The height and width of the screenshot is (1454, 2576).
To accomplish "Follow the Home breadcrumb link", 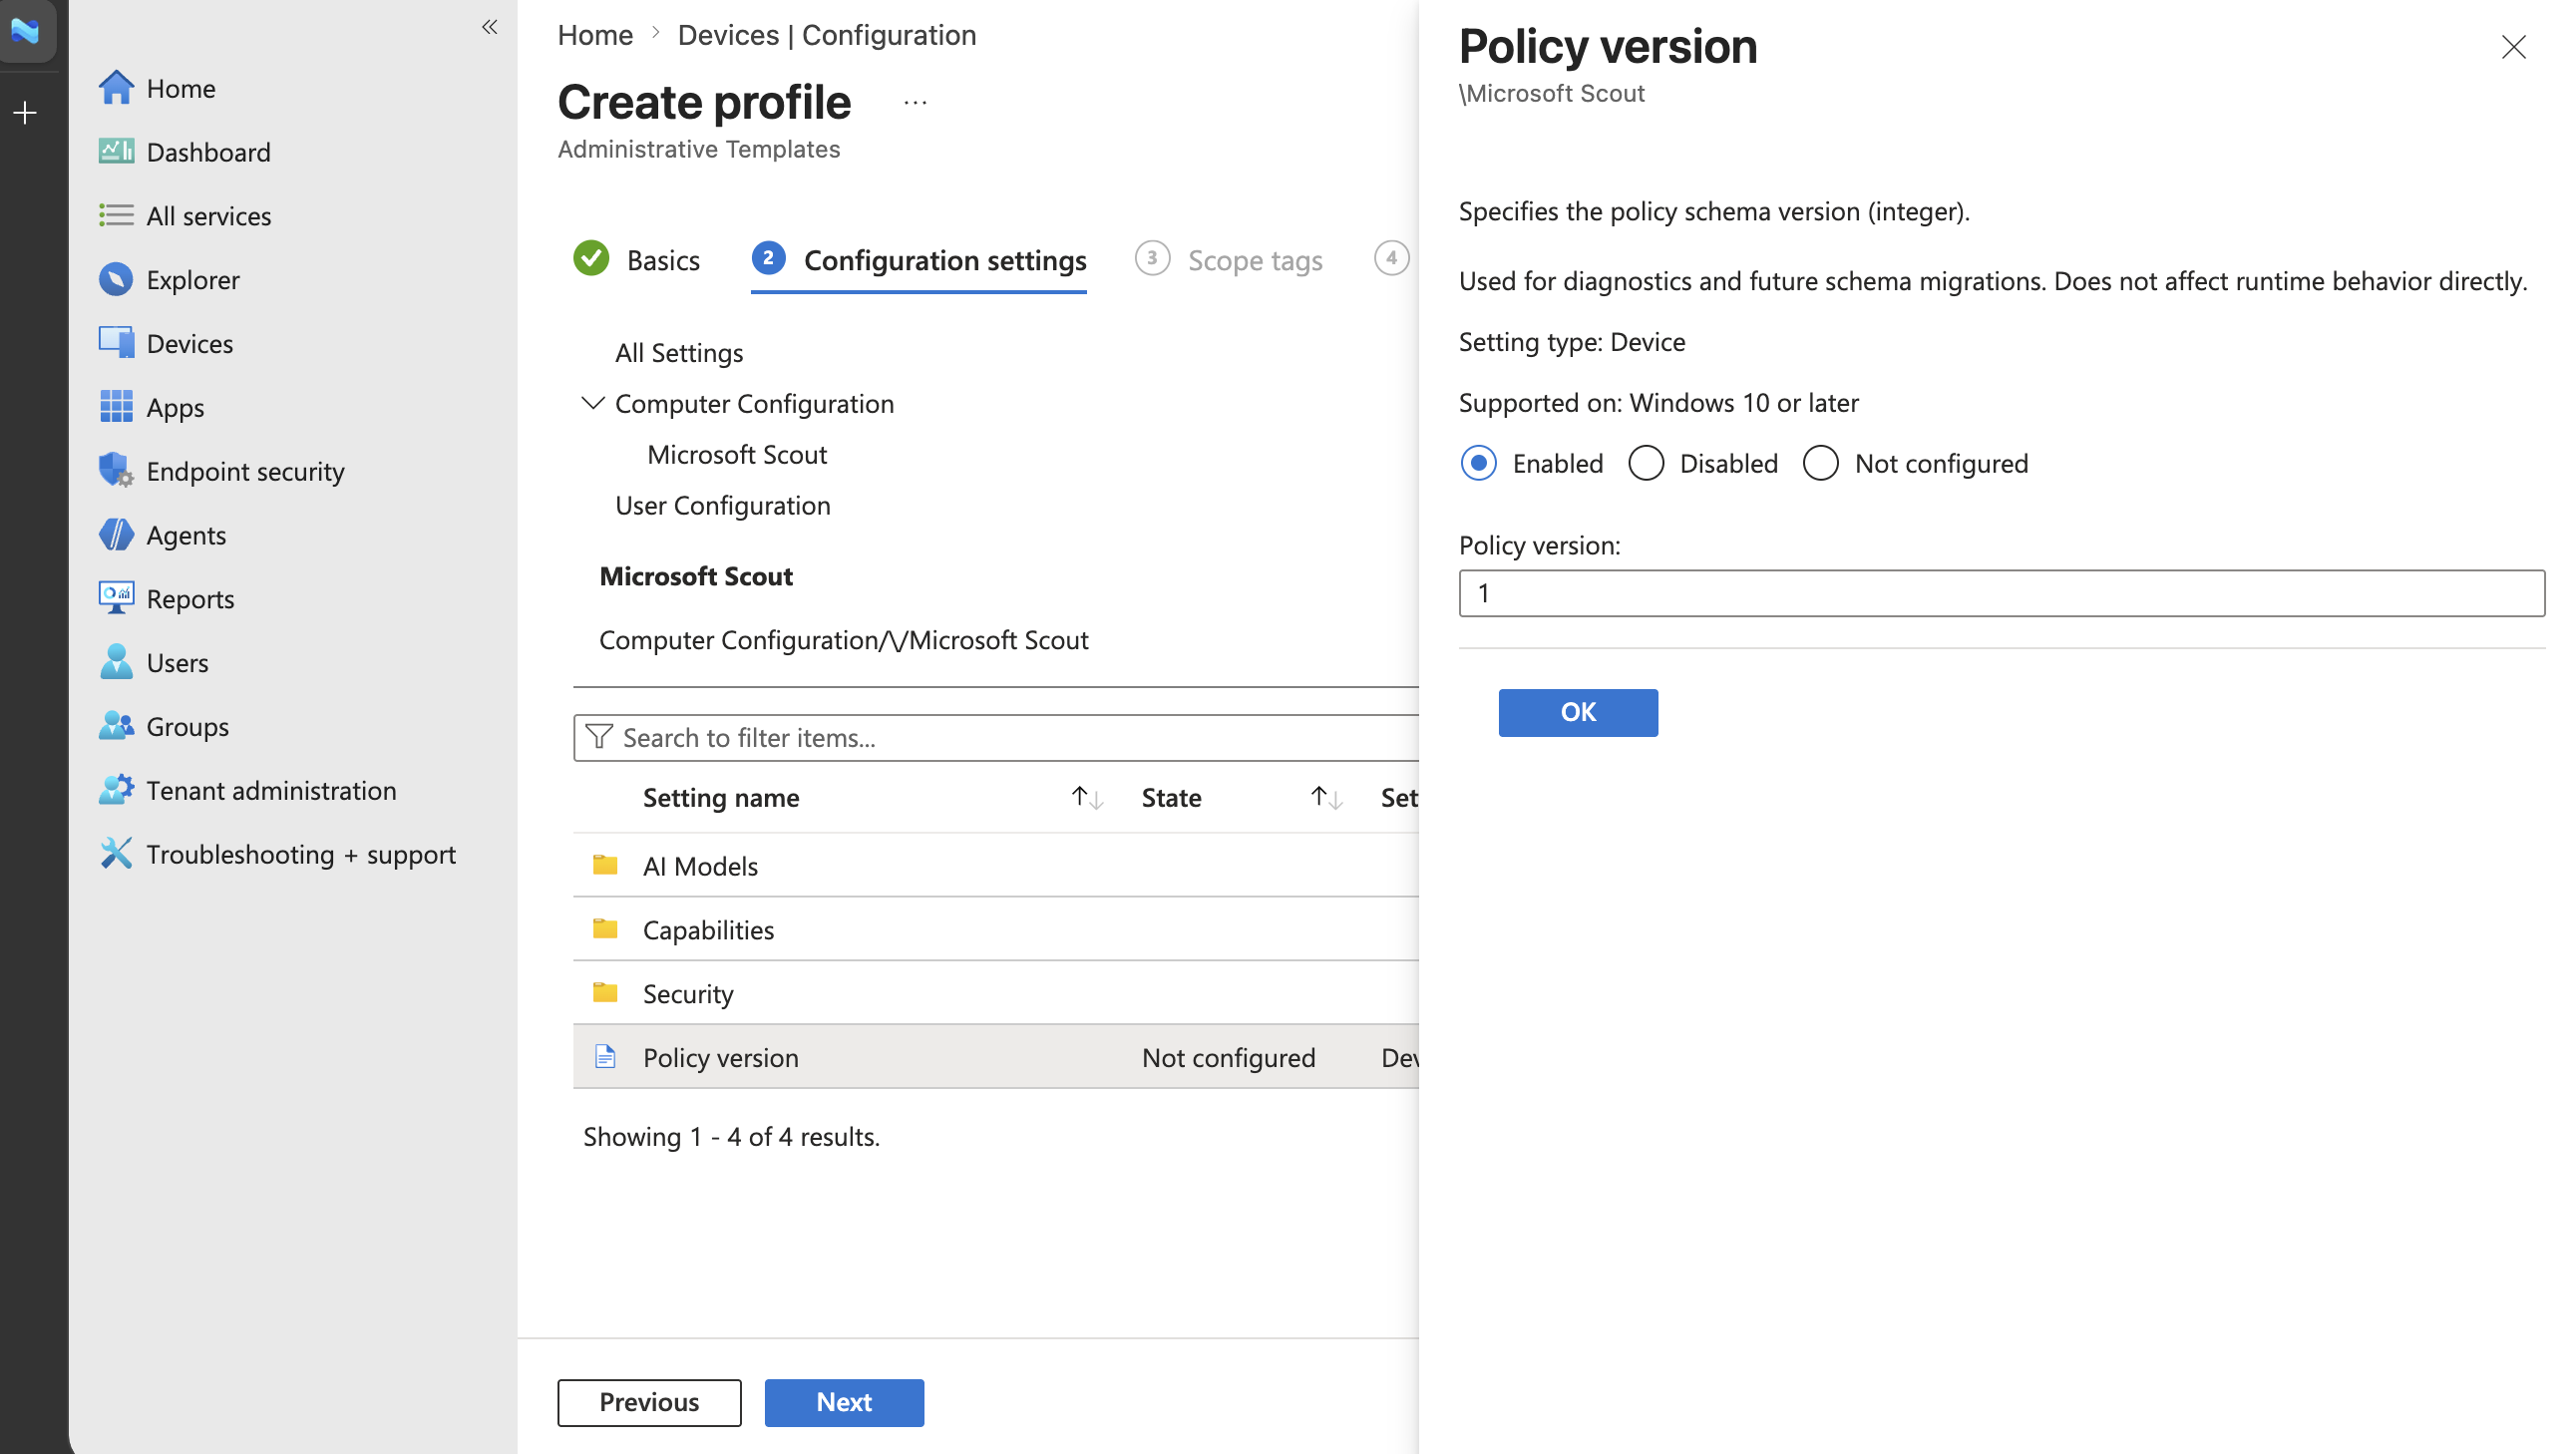I will click(595, 35).
